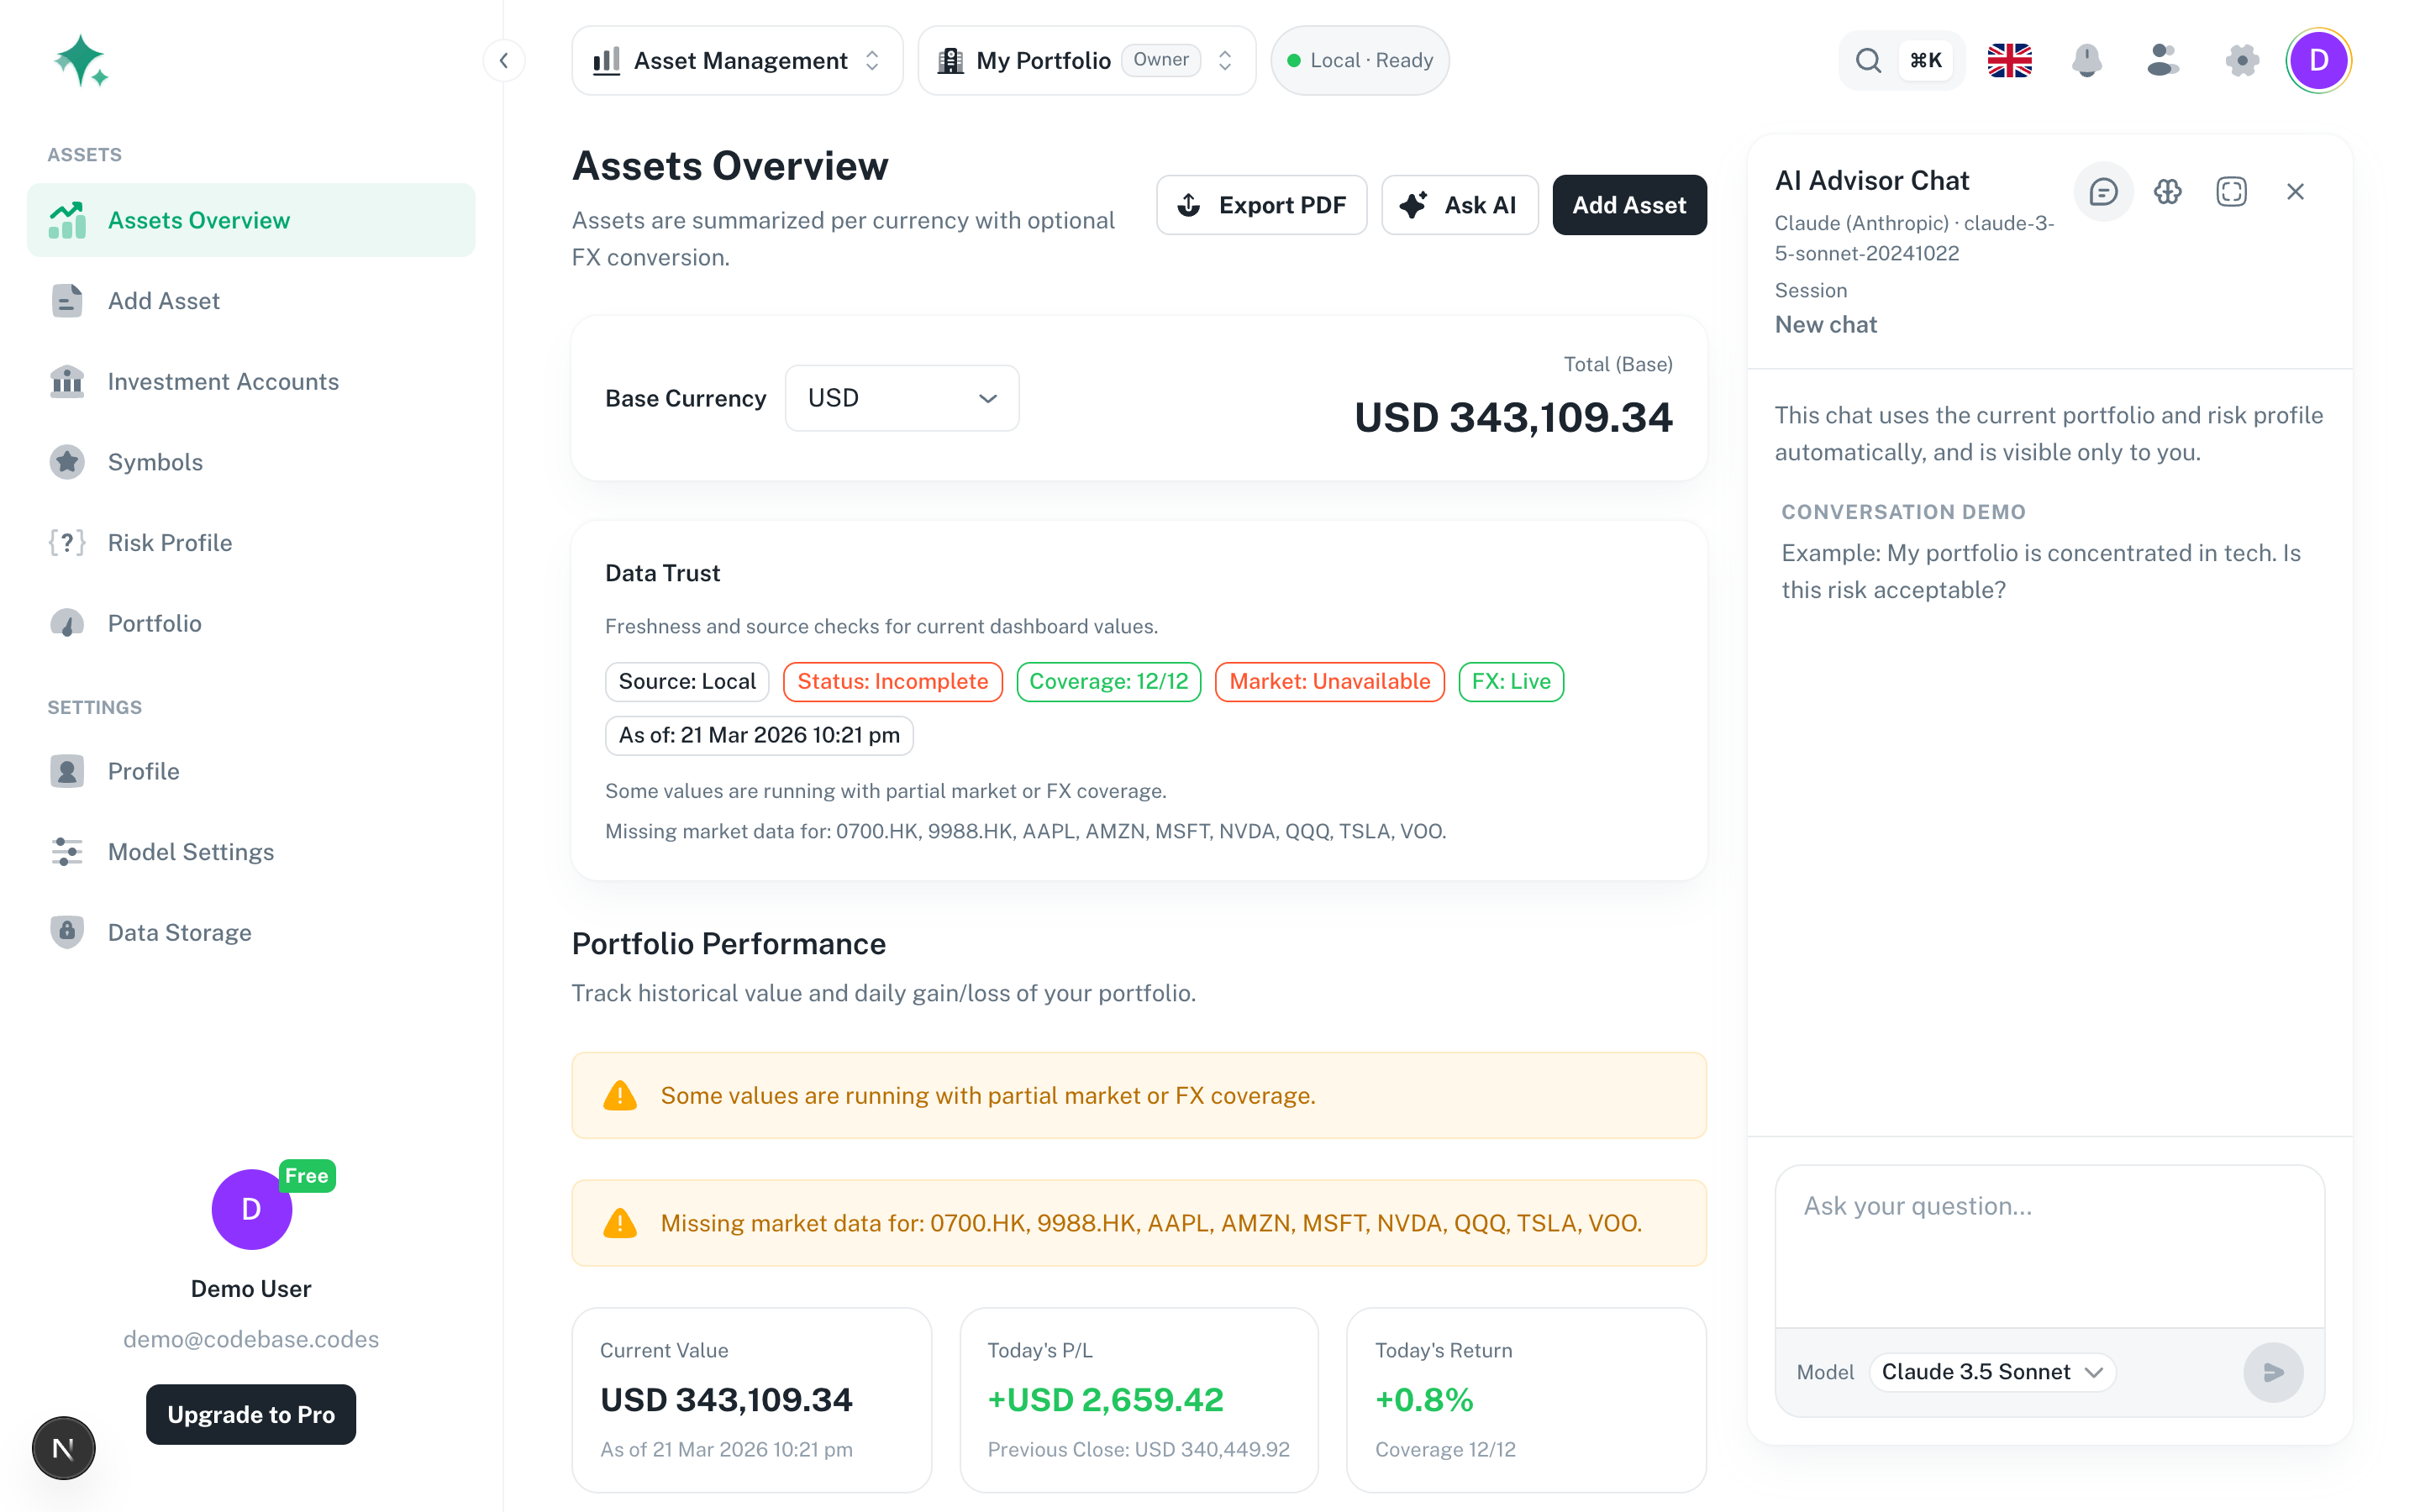Select the Symbols sidebar item
This screenshot has width=2420, height=1512.
[154, 461]
